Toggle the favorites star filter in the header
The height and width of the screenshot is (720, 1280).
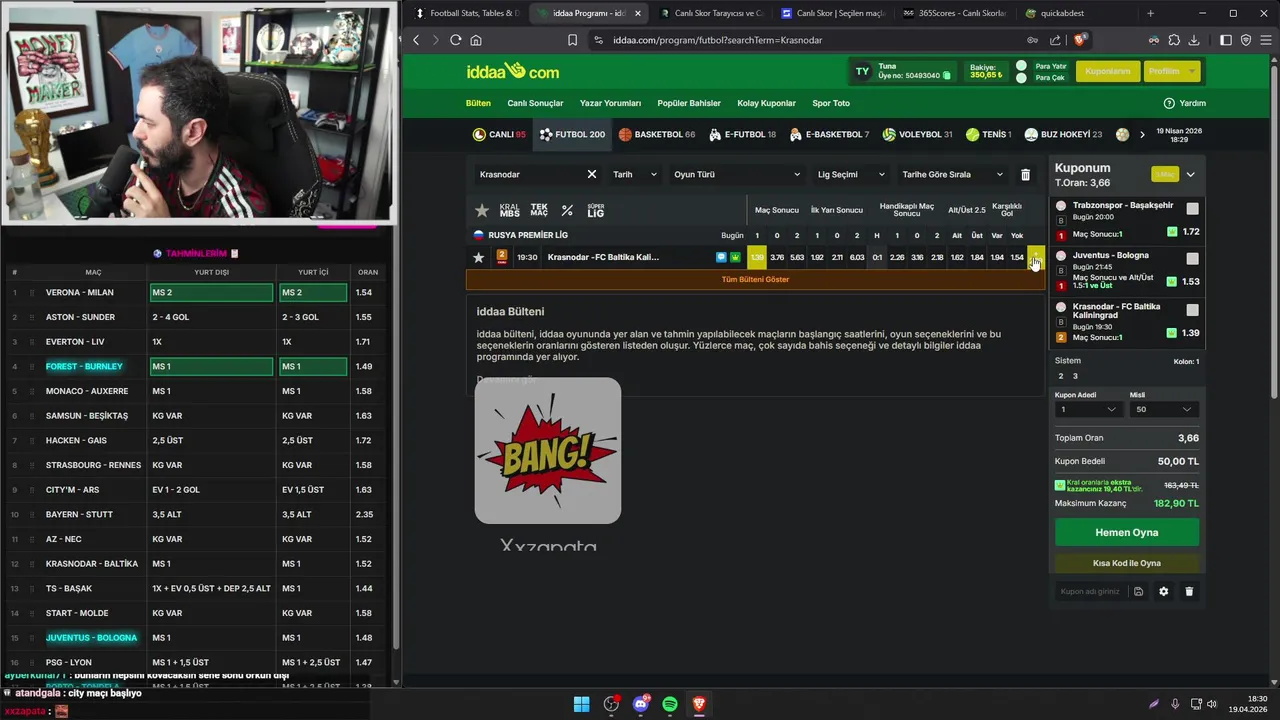coord(482,210)
